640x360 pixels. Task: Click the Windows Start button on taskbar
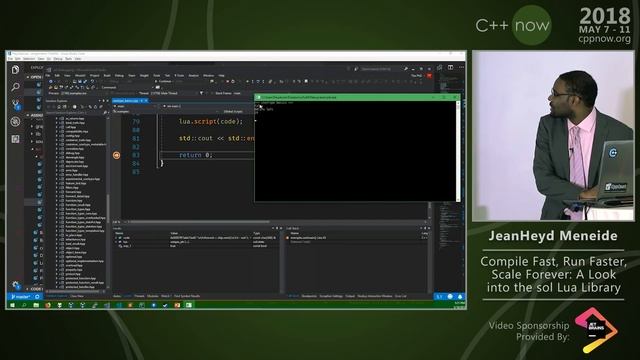click(x=12, y=305)
